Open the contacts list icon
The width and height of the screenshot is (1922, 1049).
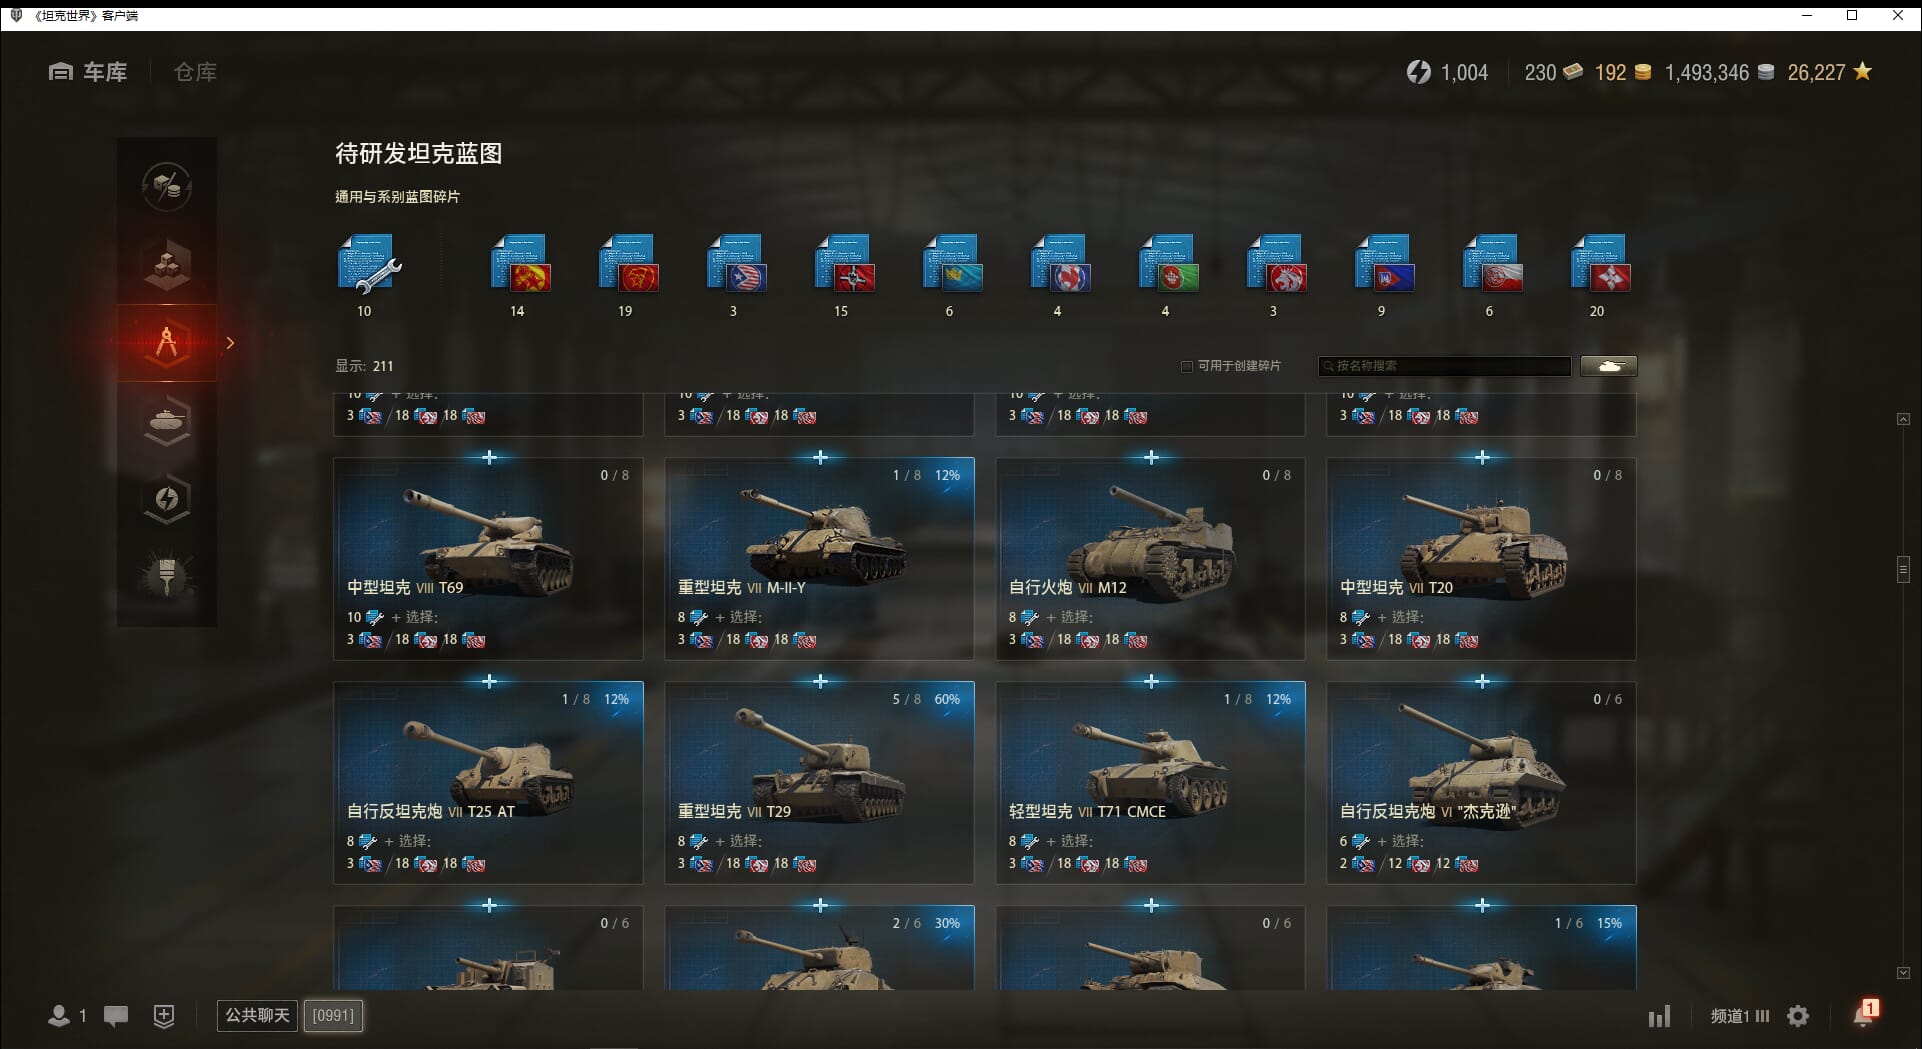[x=60, y=1016]
